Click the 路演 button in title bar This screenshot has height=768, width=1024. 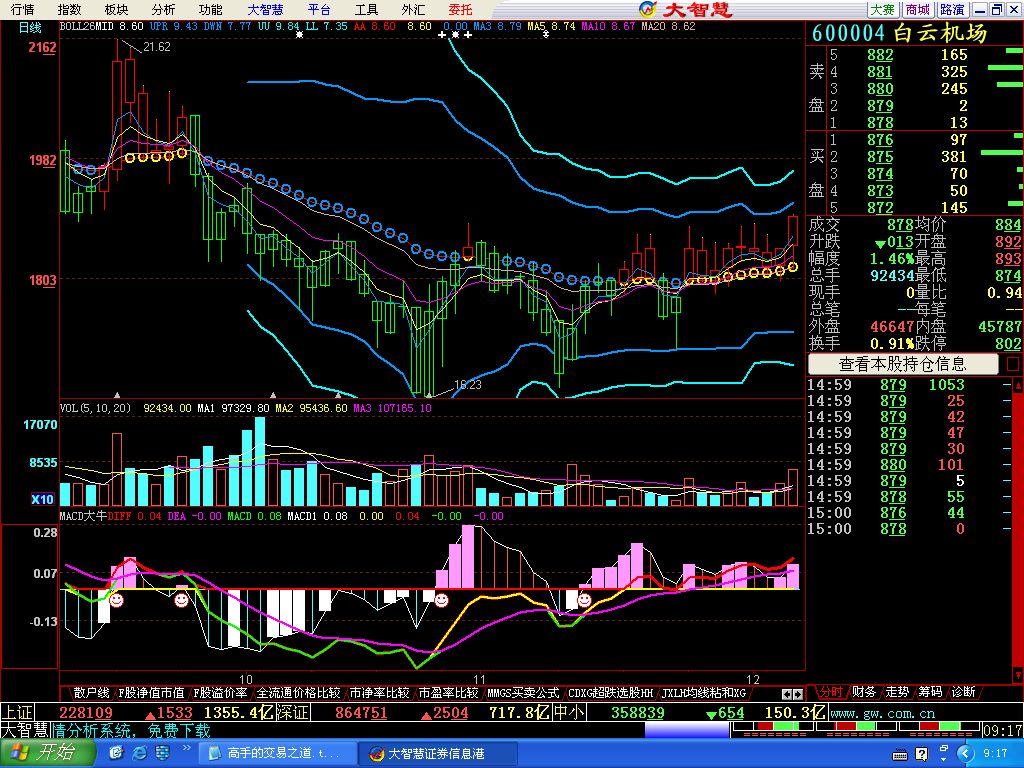[952, 9]
